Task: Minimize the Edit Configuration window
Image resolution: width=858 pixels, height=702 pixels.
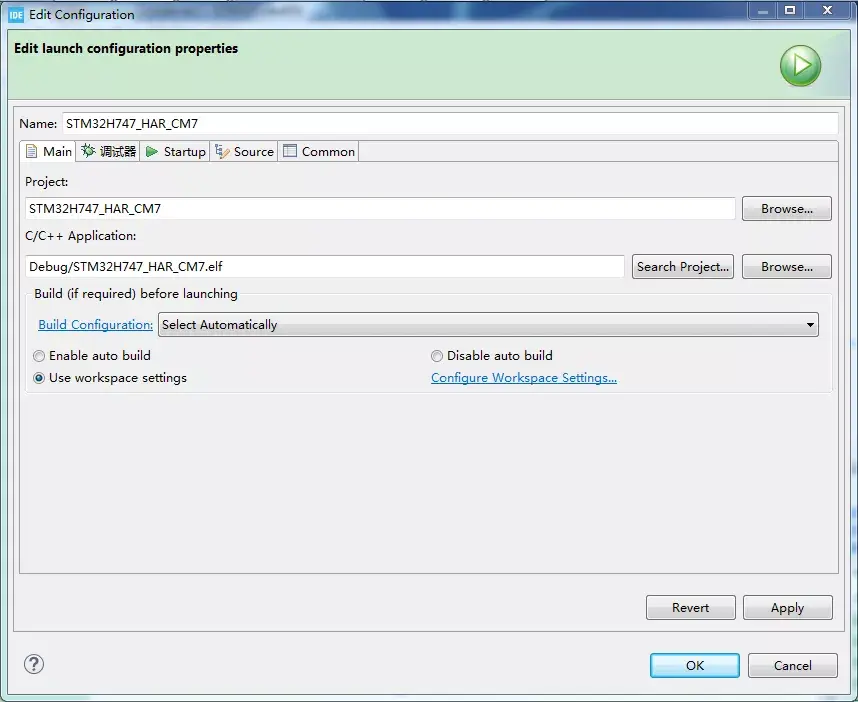Action: click(762, 10)
